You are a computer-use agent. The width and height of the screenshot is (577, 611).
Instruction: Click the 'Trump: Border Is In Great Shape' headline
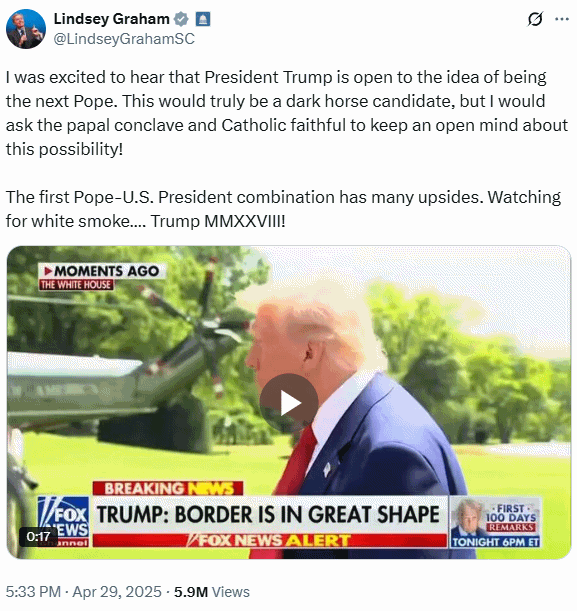point(268,514)
